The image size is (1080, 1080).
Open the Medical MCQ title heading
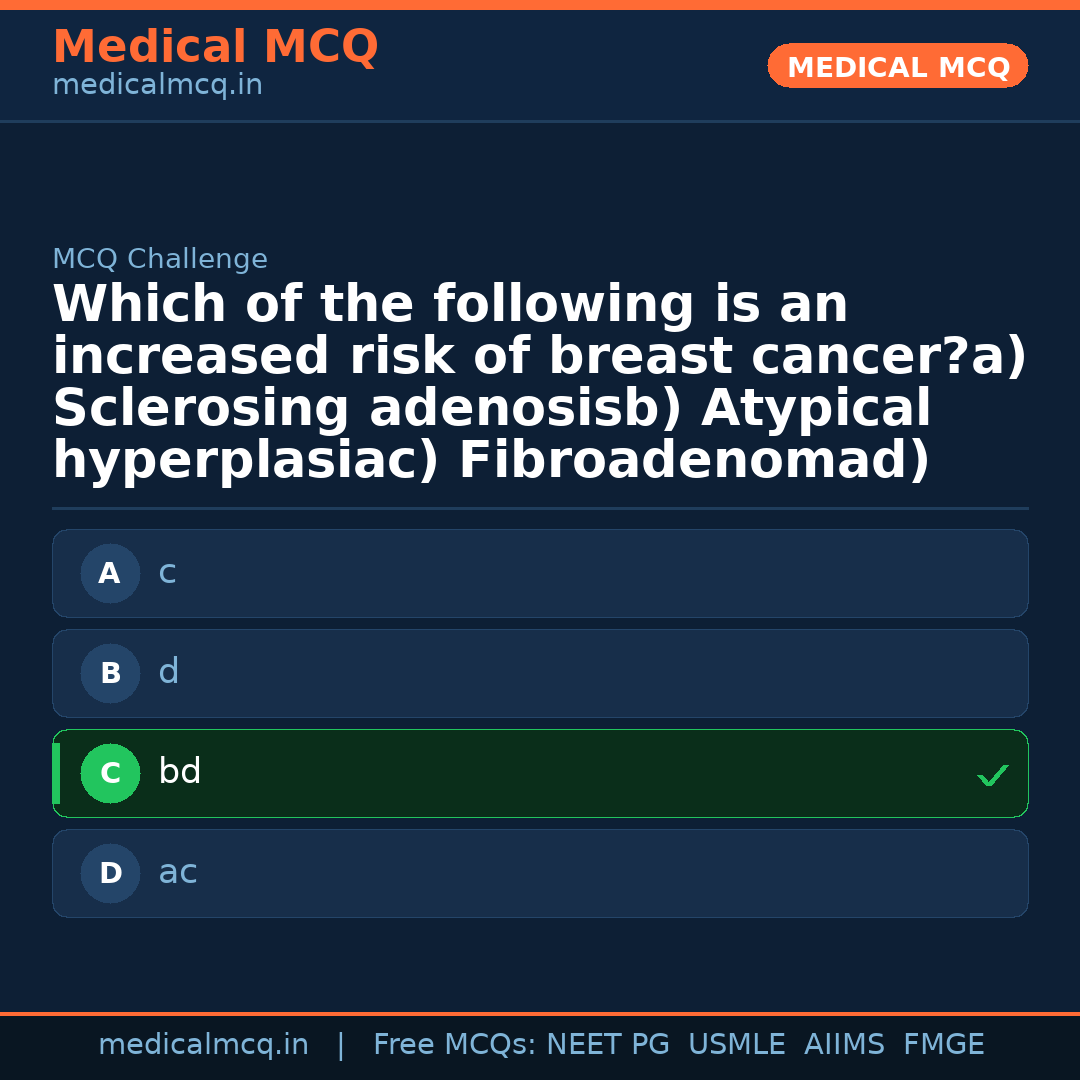tap(215, 47)
